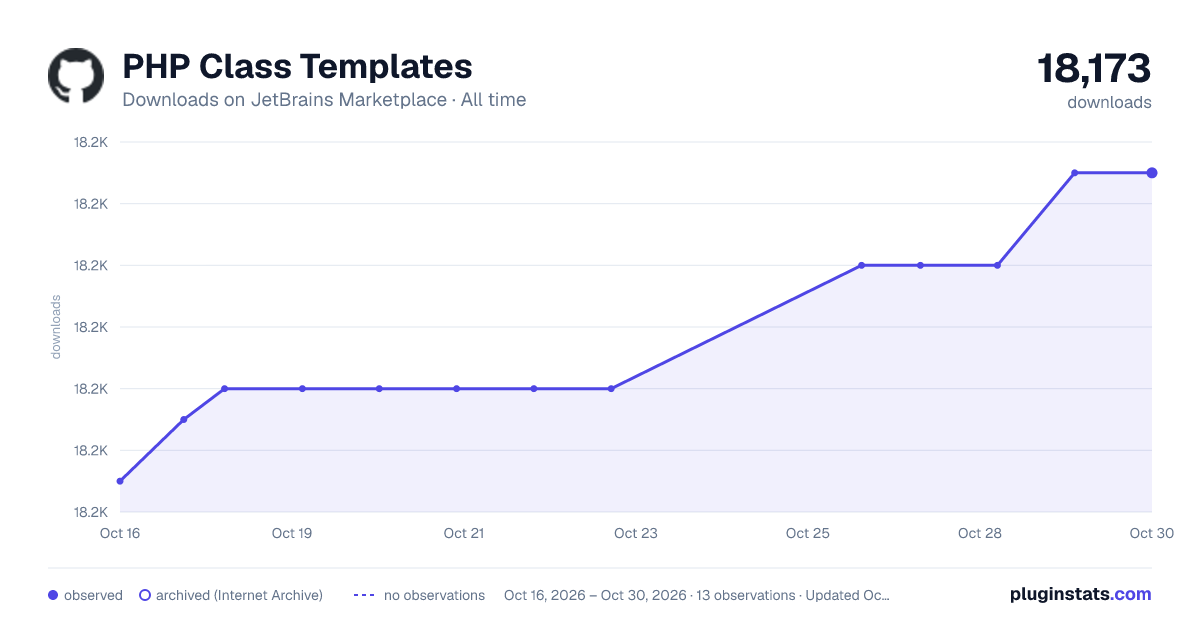Select the final Oct 30 data point
Image resolution: width=1200 pixels, height=630 pixels.
pyautogui.click(x=1152, y=173)
